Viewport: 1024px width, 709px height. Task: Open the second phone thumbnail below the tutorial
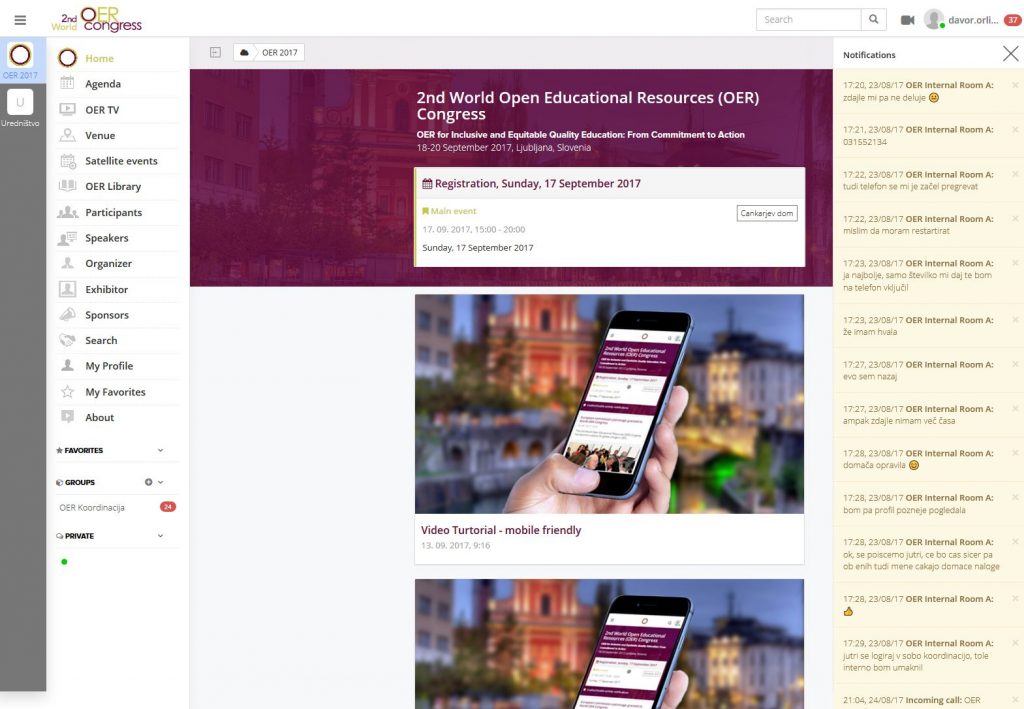[x=609, y=644]
